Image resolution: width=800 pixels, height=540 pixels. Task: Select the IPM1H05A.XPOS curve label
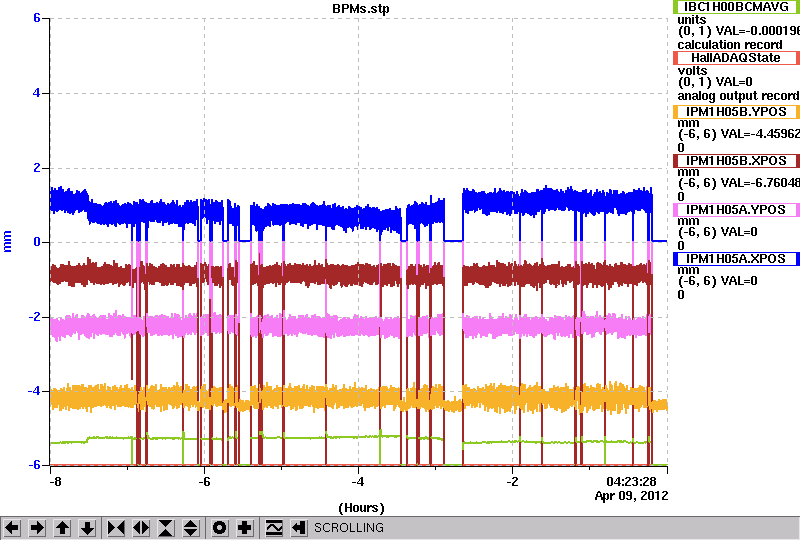point(736,259)
